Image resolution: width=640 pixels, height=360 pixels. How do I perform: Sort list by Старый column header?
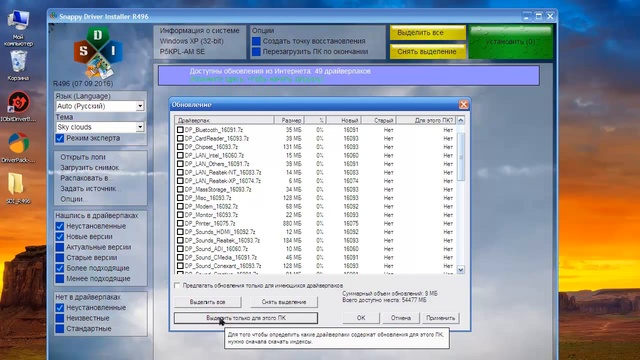378,120
